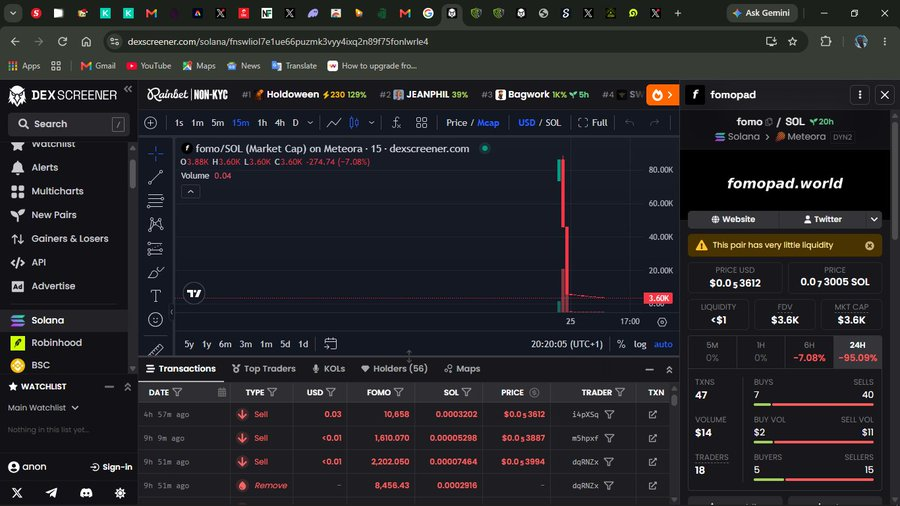Dismiss the low liquidity warning
Viewport: 900px width, 506px height.
pyautogui.click(x=870, y=246)
